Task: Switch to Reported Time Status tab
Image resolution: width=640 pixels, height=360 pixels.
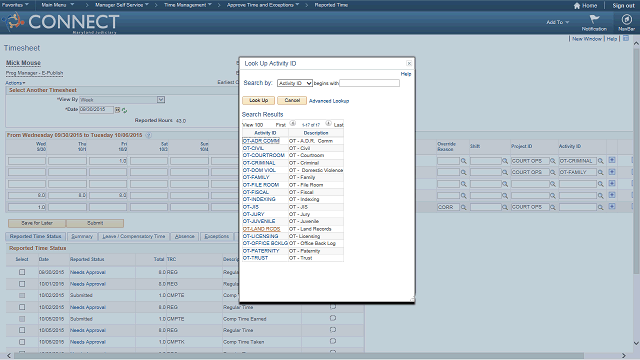Action: (x=36, y=236)
